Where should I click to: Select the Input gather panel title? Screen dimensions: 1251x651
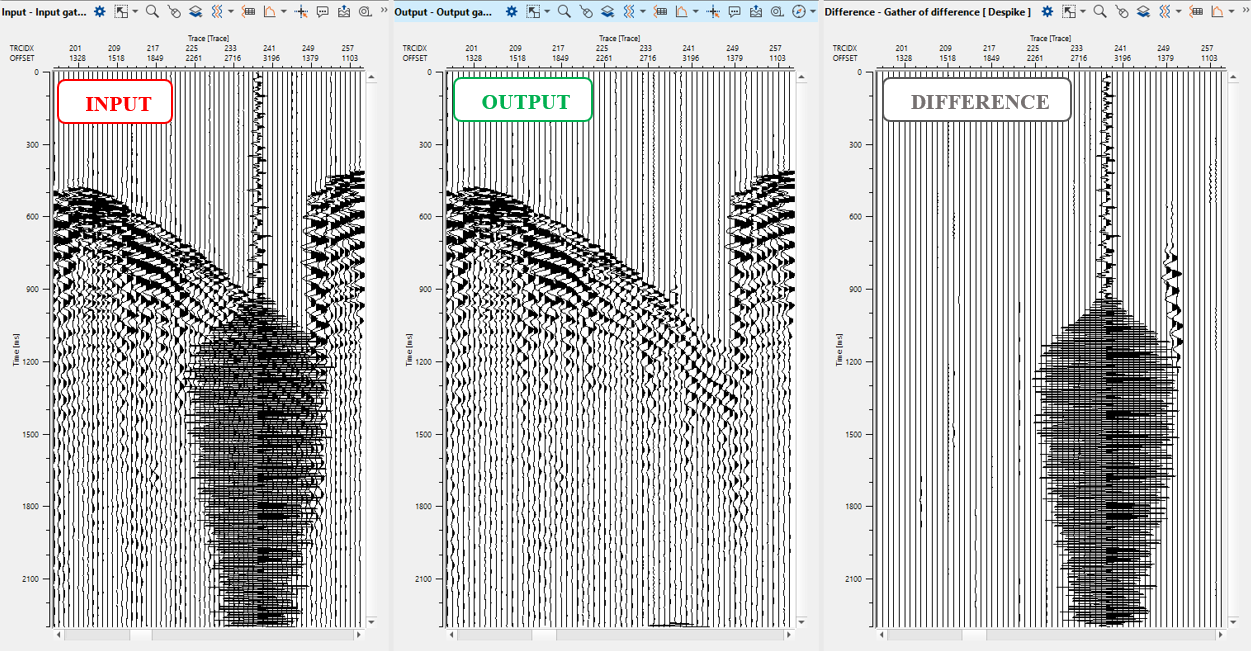(45, 12)
